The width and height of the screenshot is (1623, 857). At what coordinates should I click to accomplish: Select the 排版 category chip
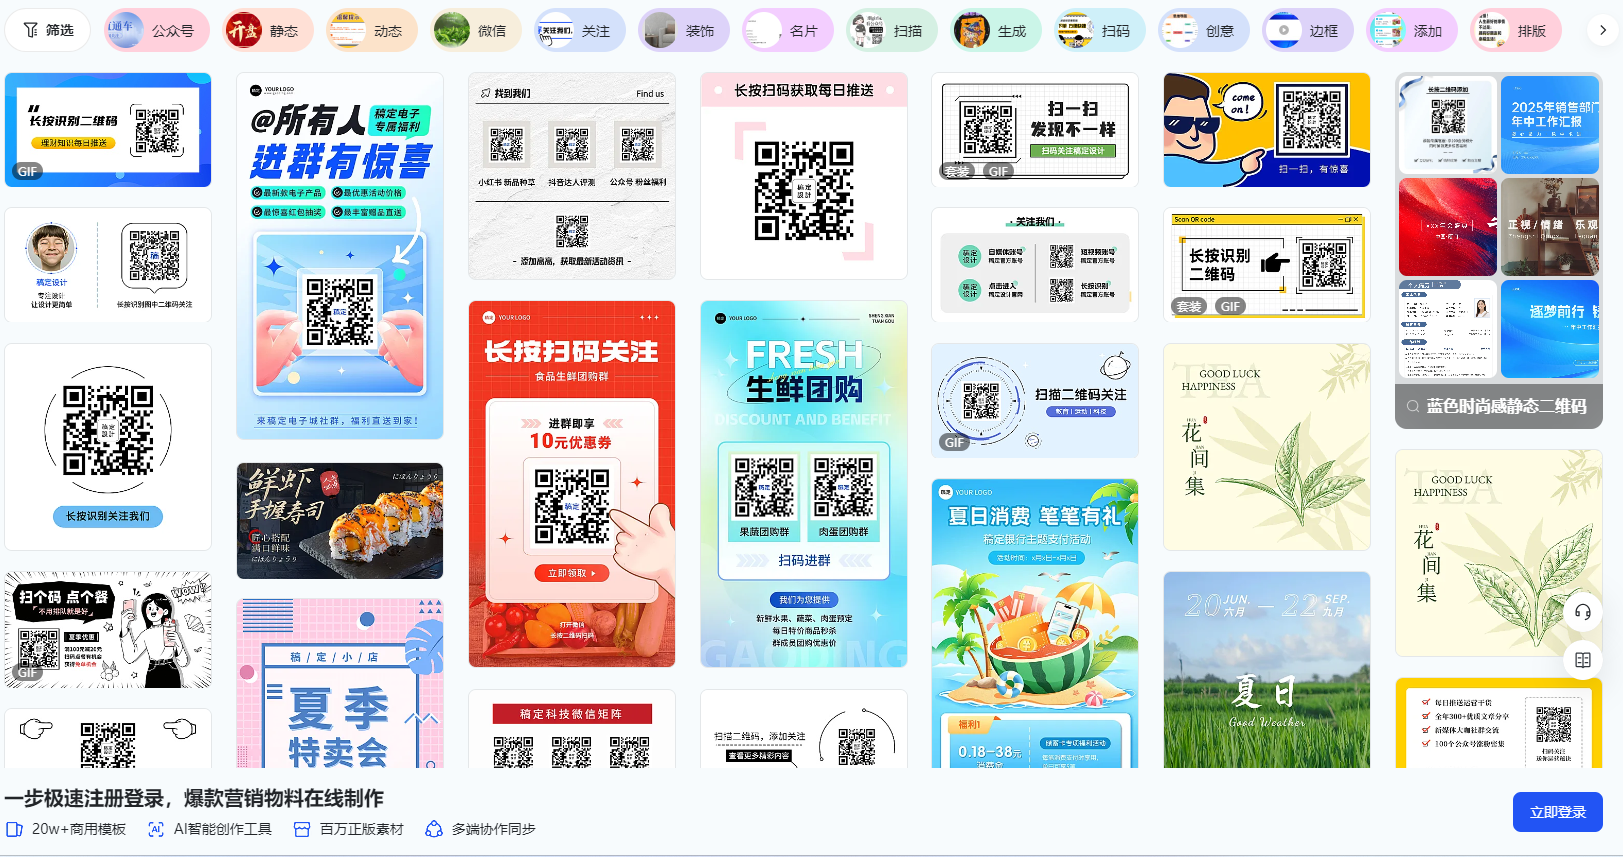click(1515, 30)
